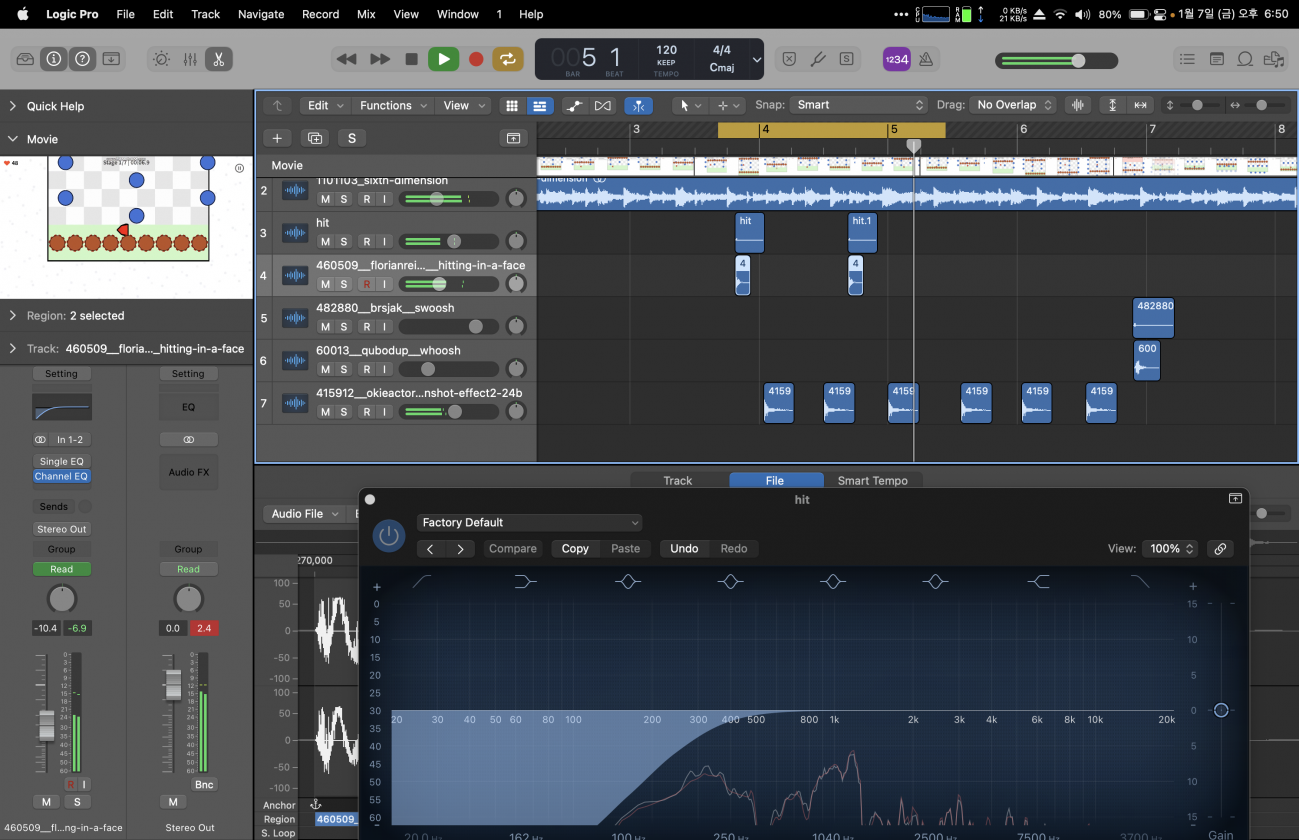This screenshot has width=1299, height=840.
Task: Toggle global Solo S button in track header
Action: tap(351, 138)
